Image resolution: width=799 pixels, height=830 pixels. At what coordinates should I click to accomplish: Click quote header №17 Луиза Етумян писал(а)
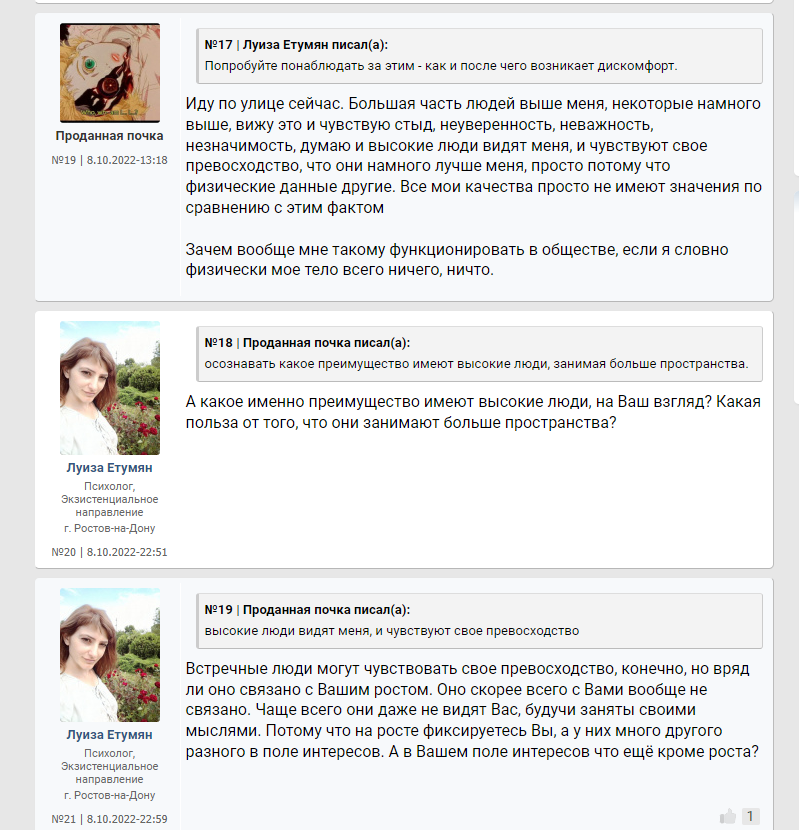tap(296, 45)
